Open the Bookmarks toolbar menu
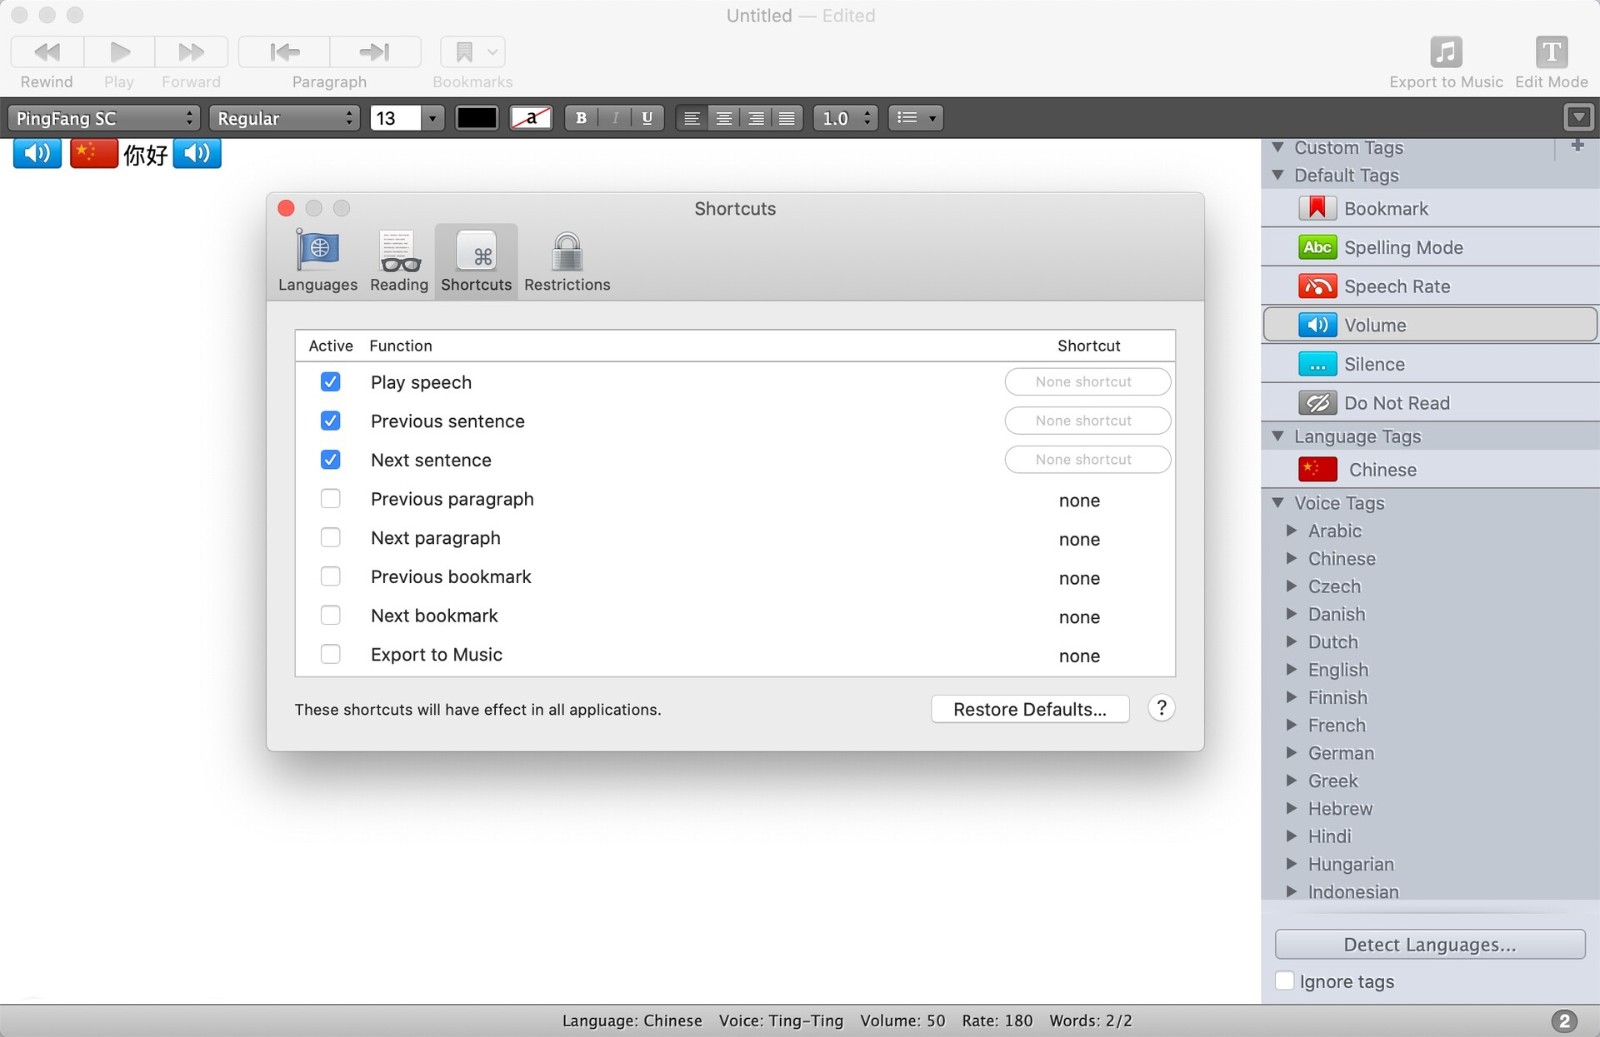This screenshot has height=1037, width=1600. (473, 52)
